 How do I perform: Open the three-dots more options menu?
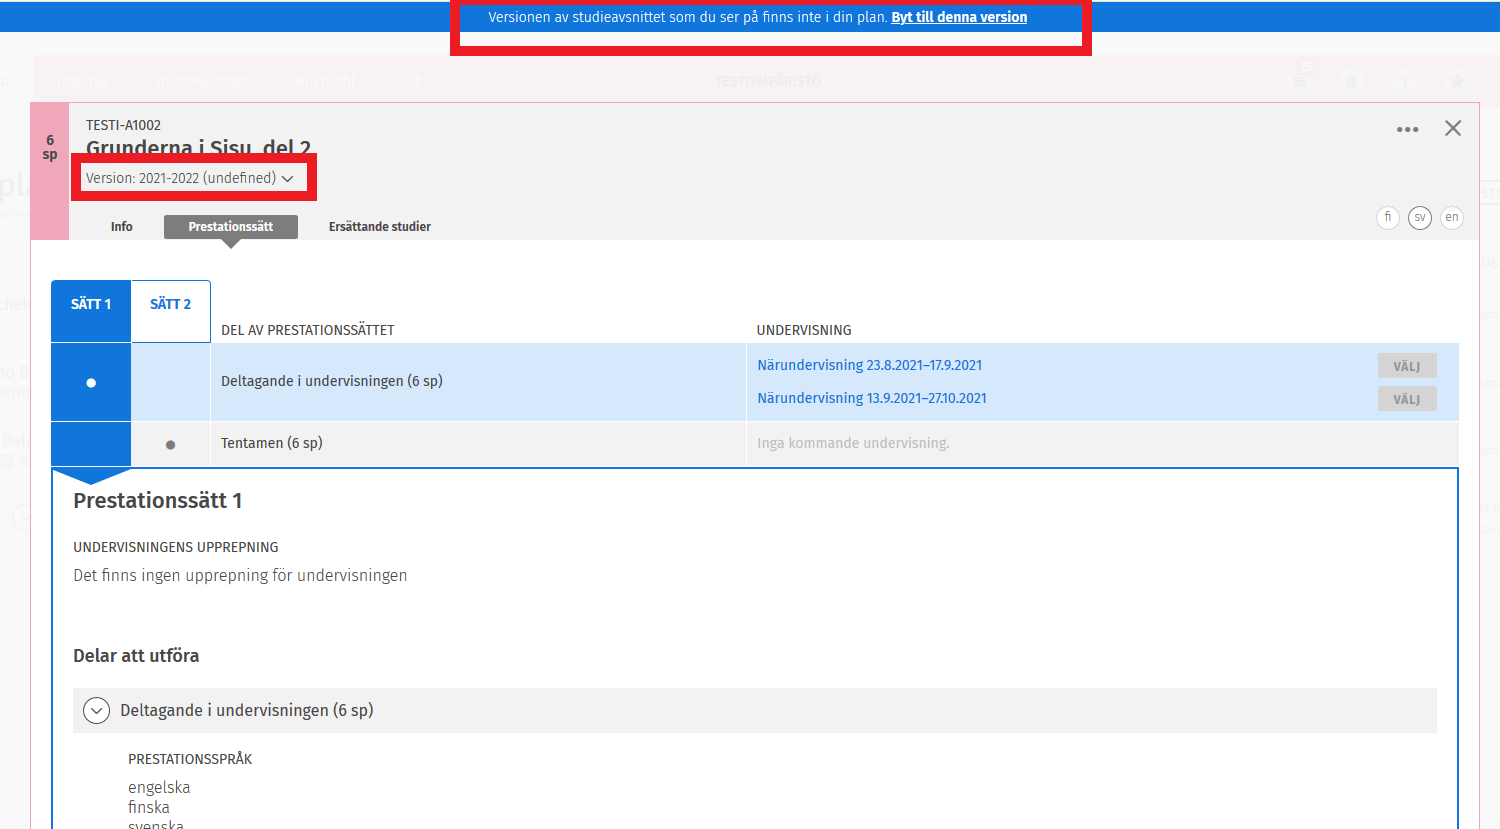[1407, 129]
